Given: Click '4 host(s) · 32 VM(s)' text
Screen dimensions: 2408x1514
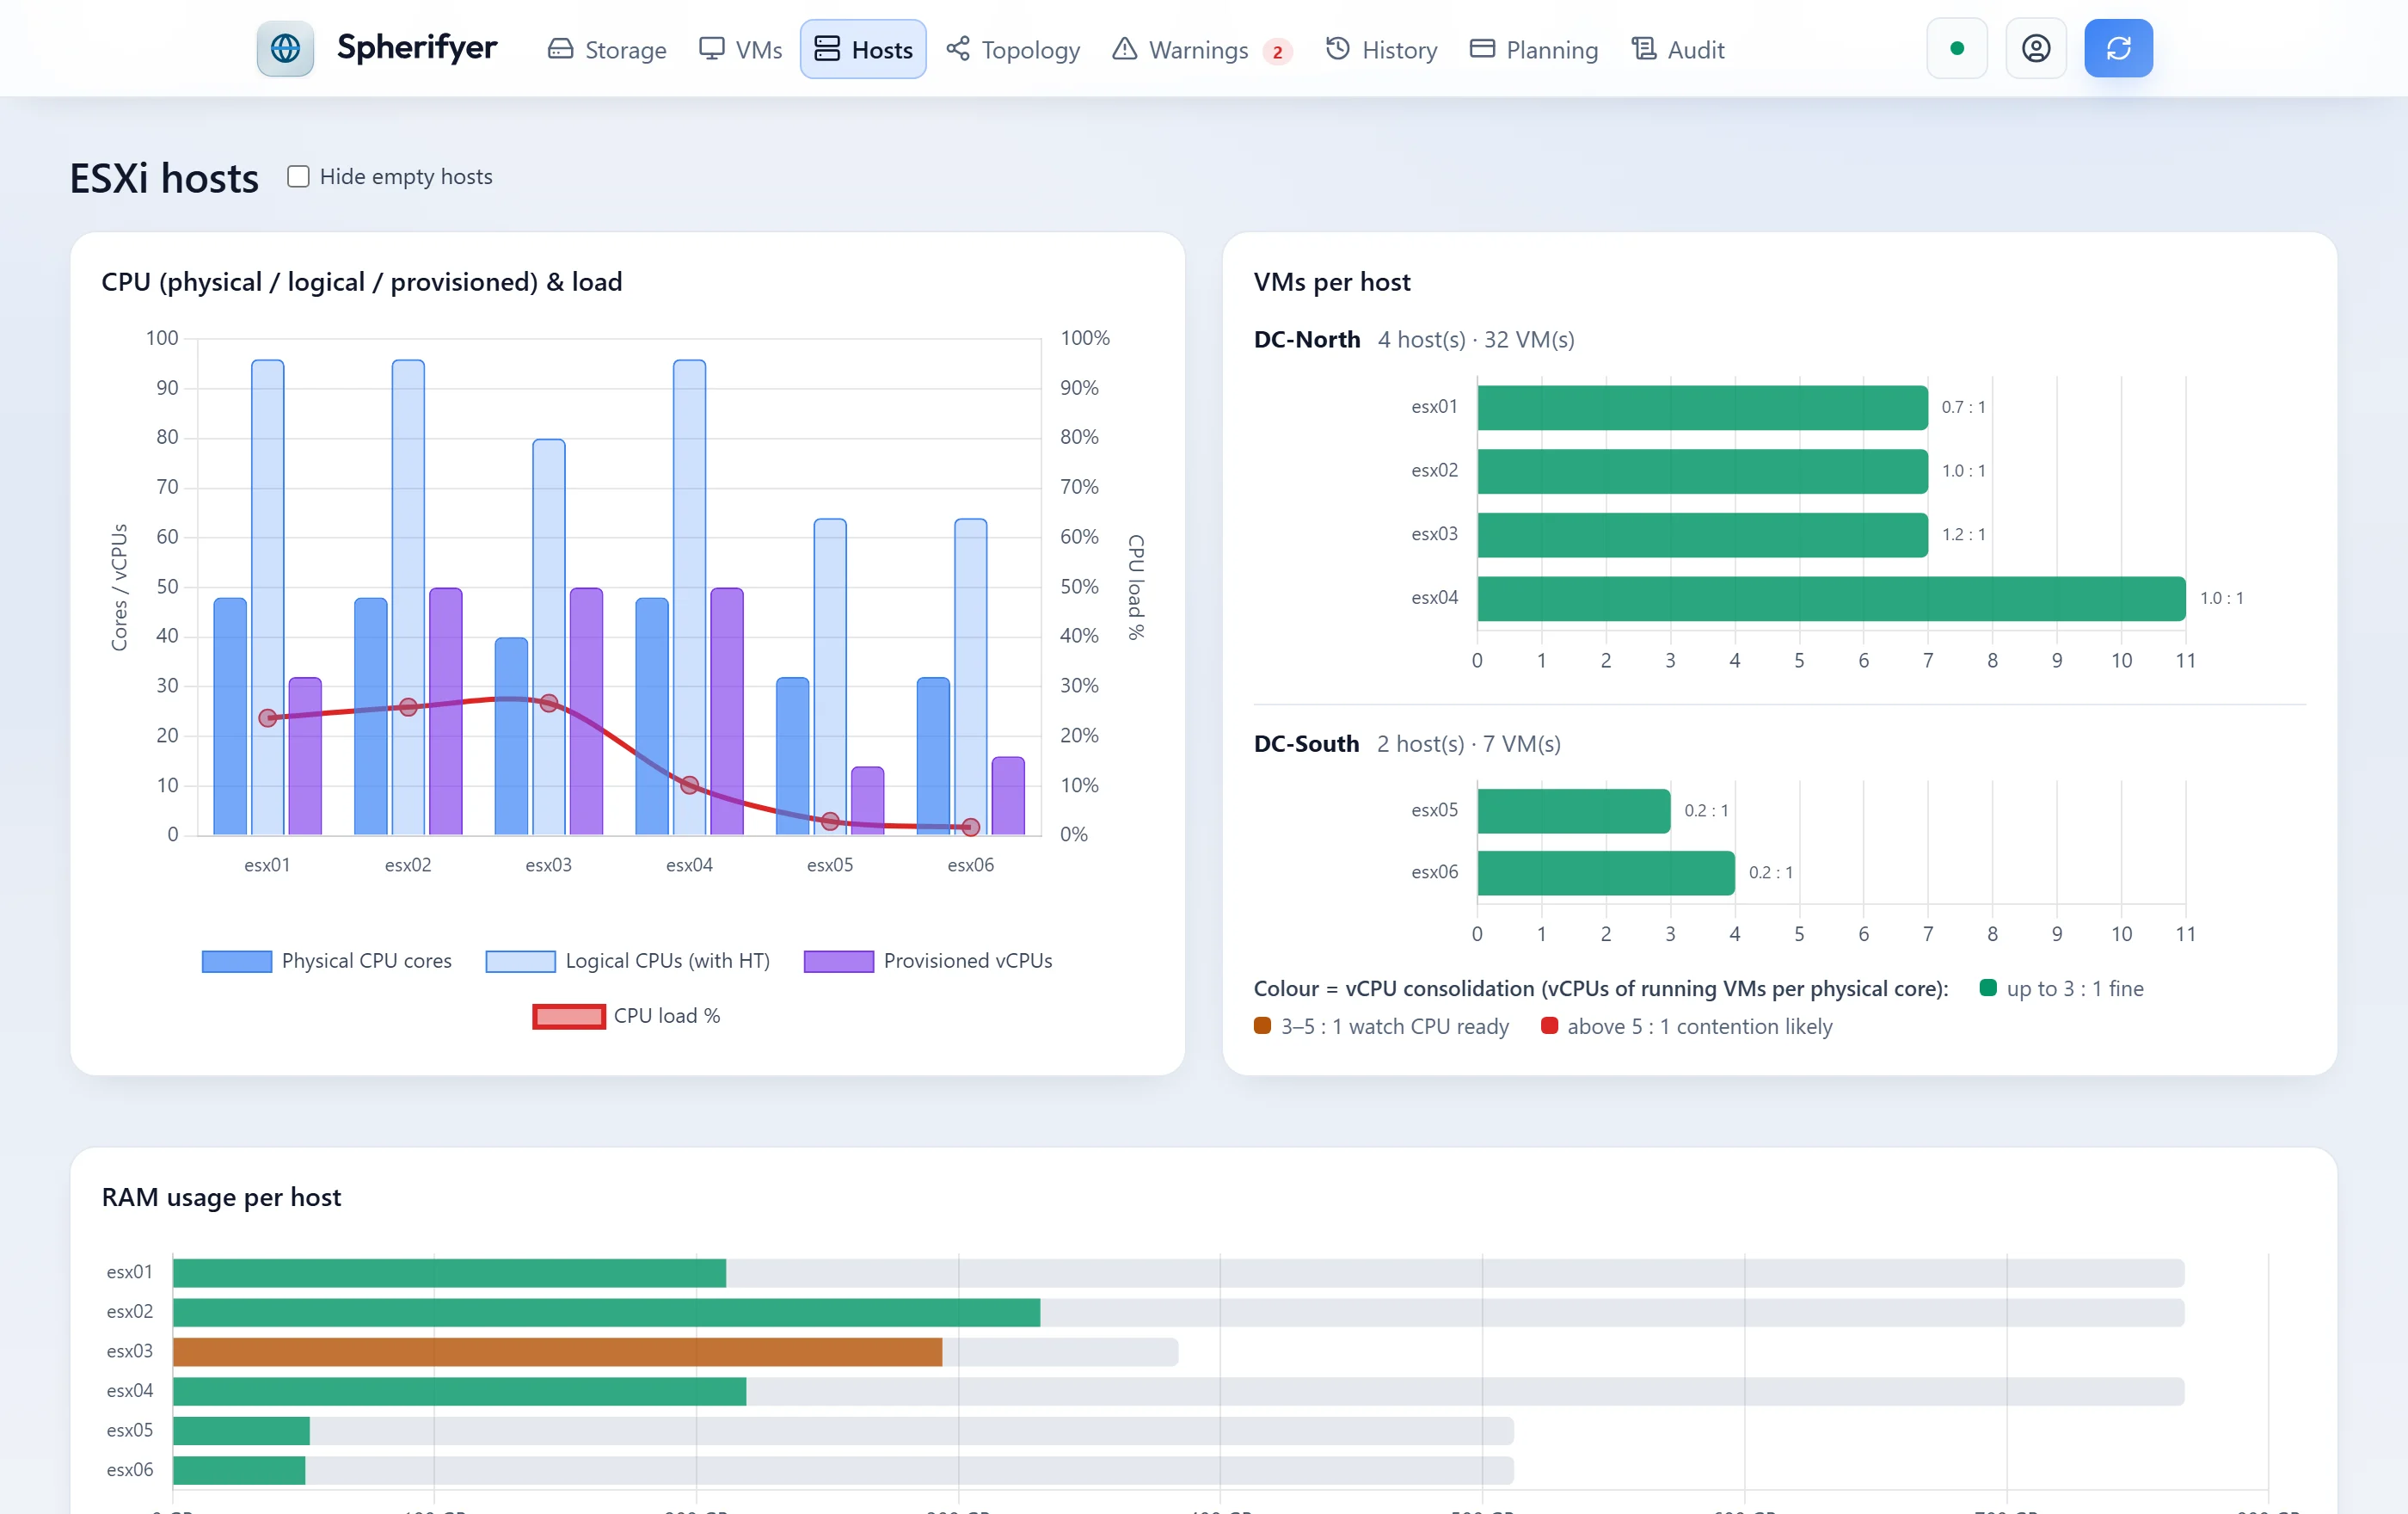Looking at the screenshot, I should point(1476,340).
